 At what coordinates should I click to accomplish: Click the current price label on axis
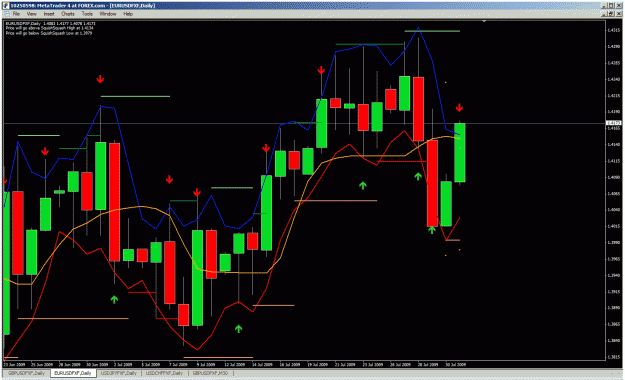(613, 123)
